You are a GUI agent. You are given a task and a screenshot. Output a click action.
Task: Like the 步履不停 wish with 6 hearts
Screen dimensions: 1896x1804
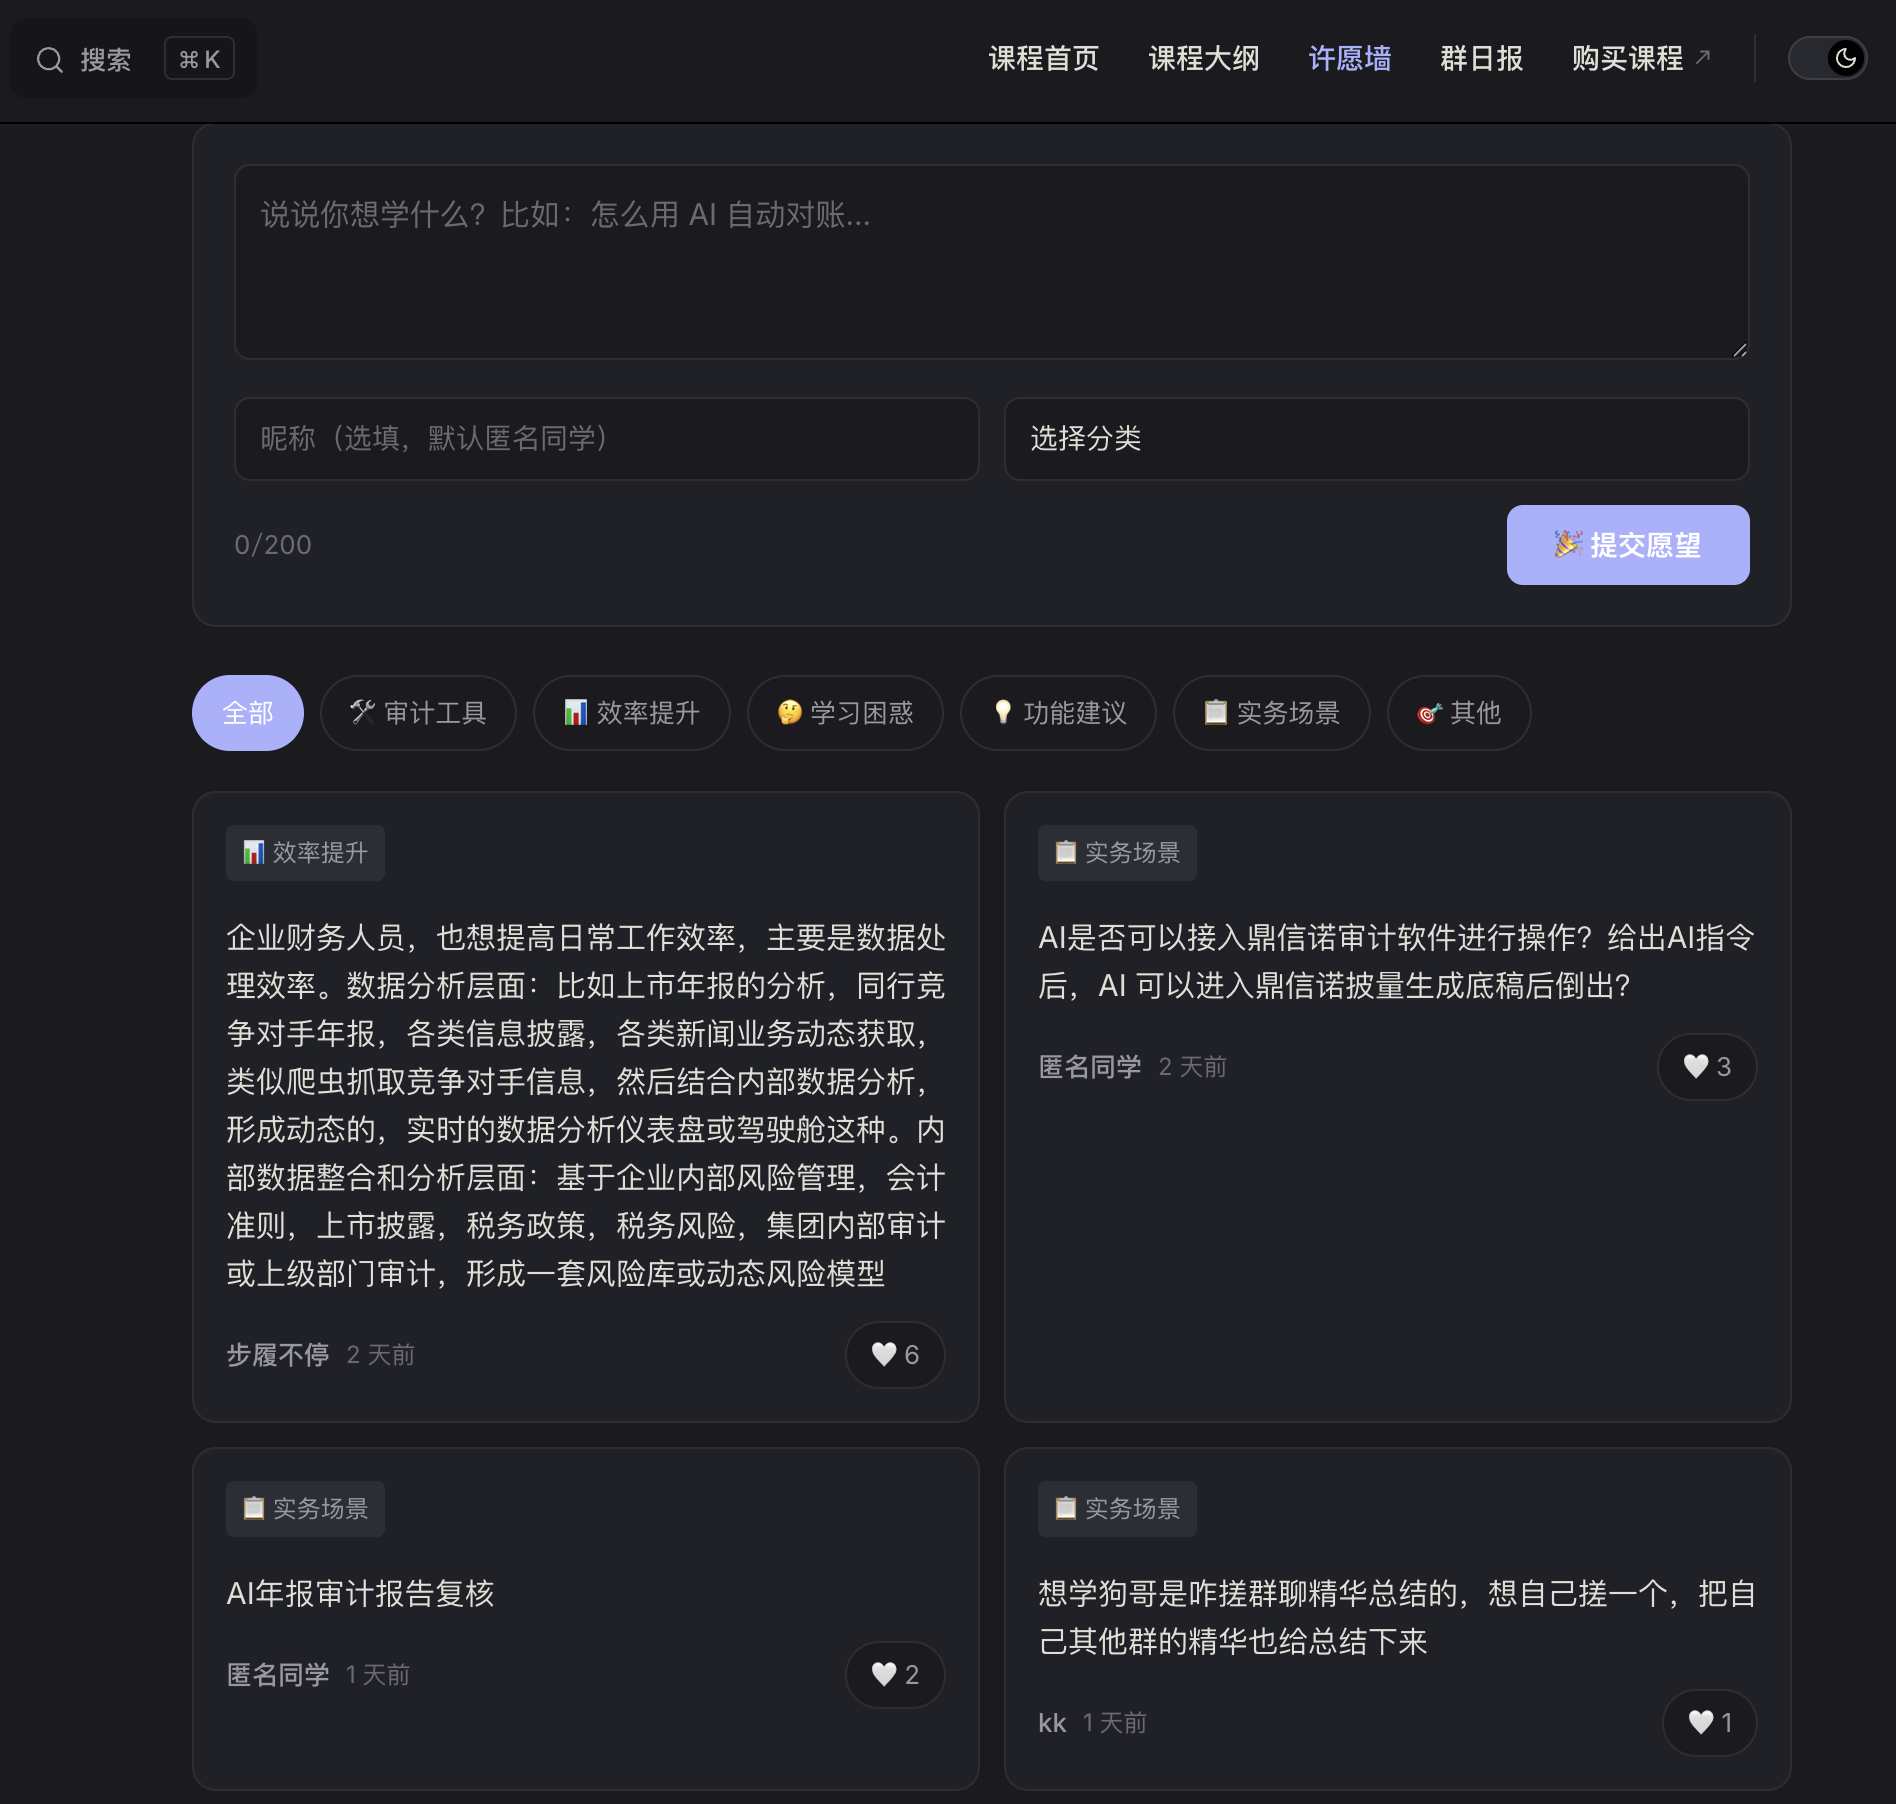(x=895, y=1355)
